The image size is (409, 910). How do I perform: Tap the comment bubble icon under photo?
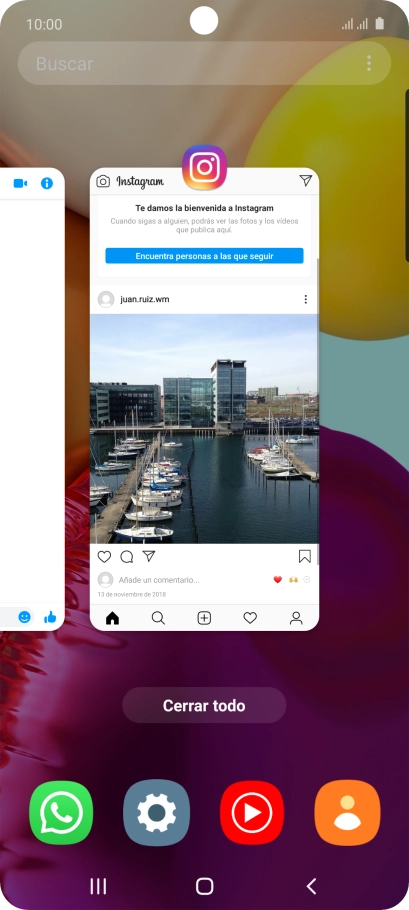point(126,557)
